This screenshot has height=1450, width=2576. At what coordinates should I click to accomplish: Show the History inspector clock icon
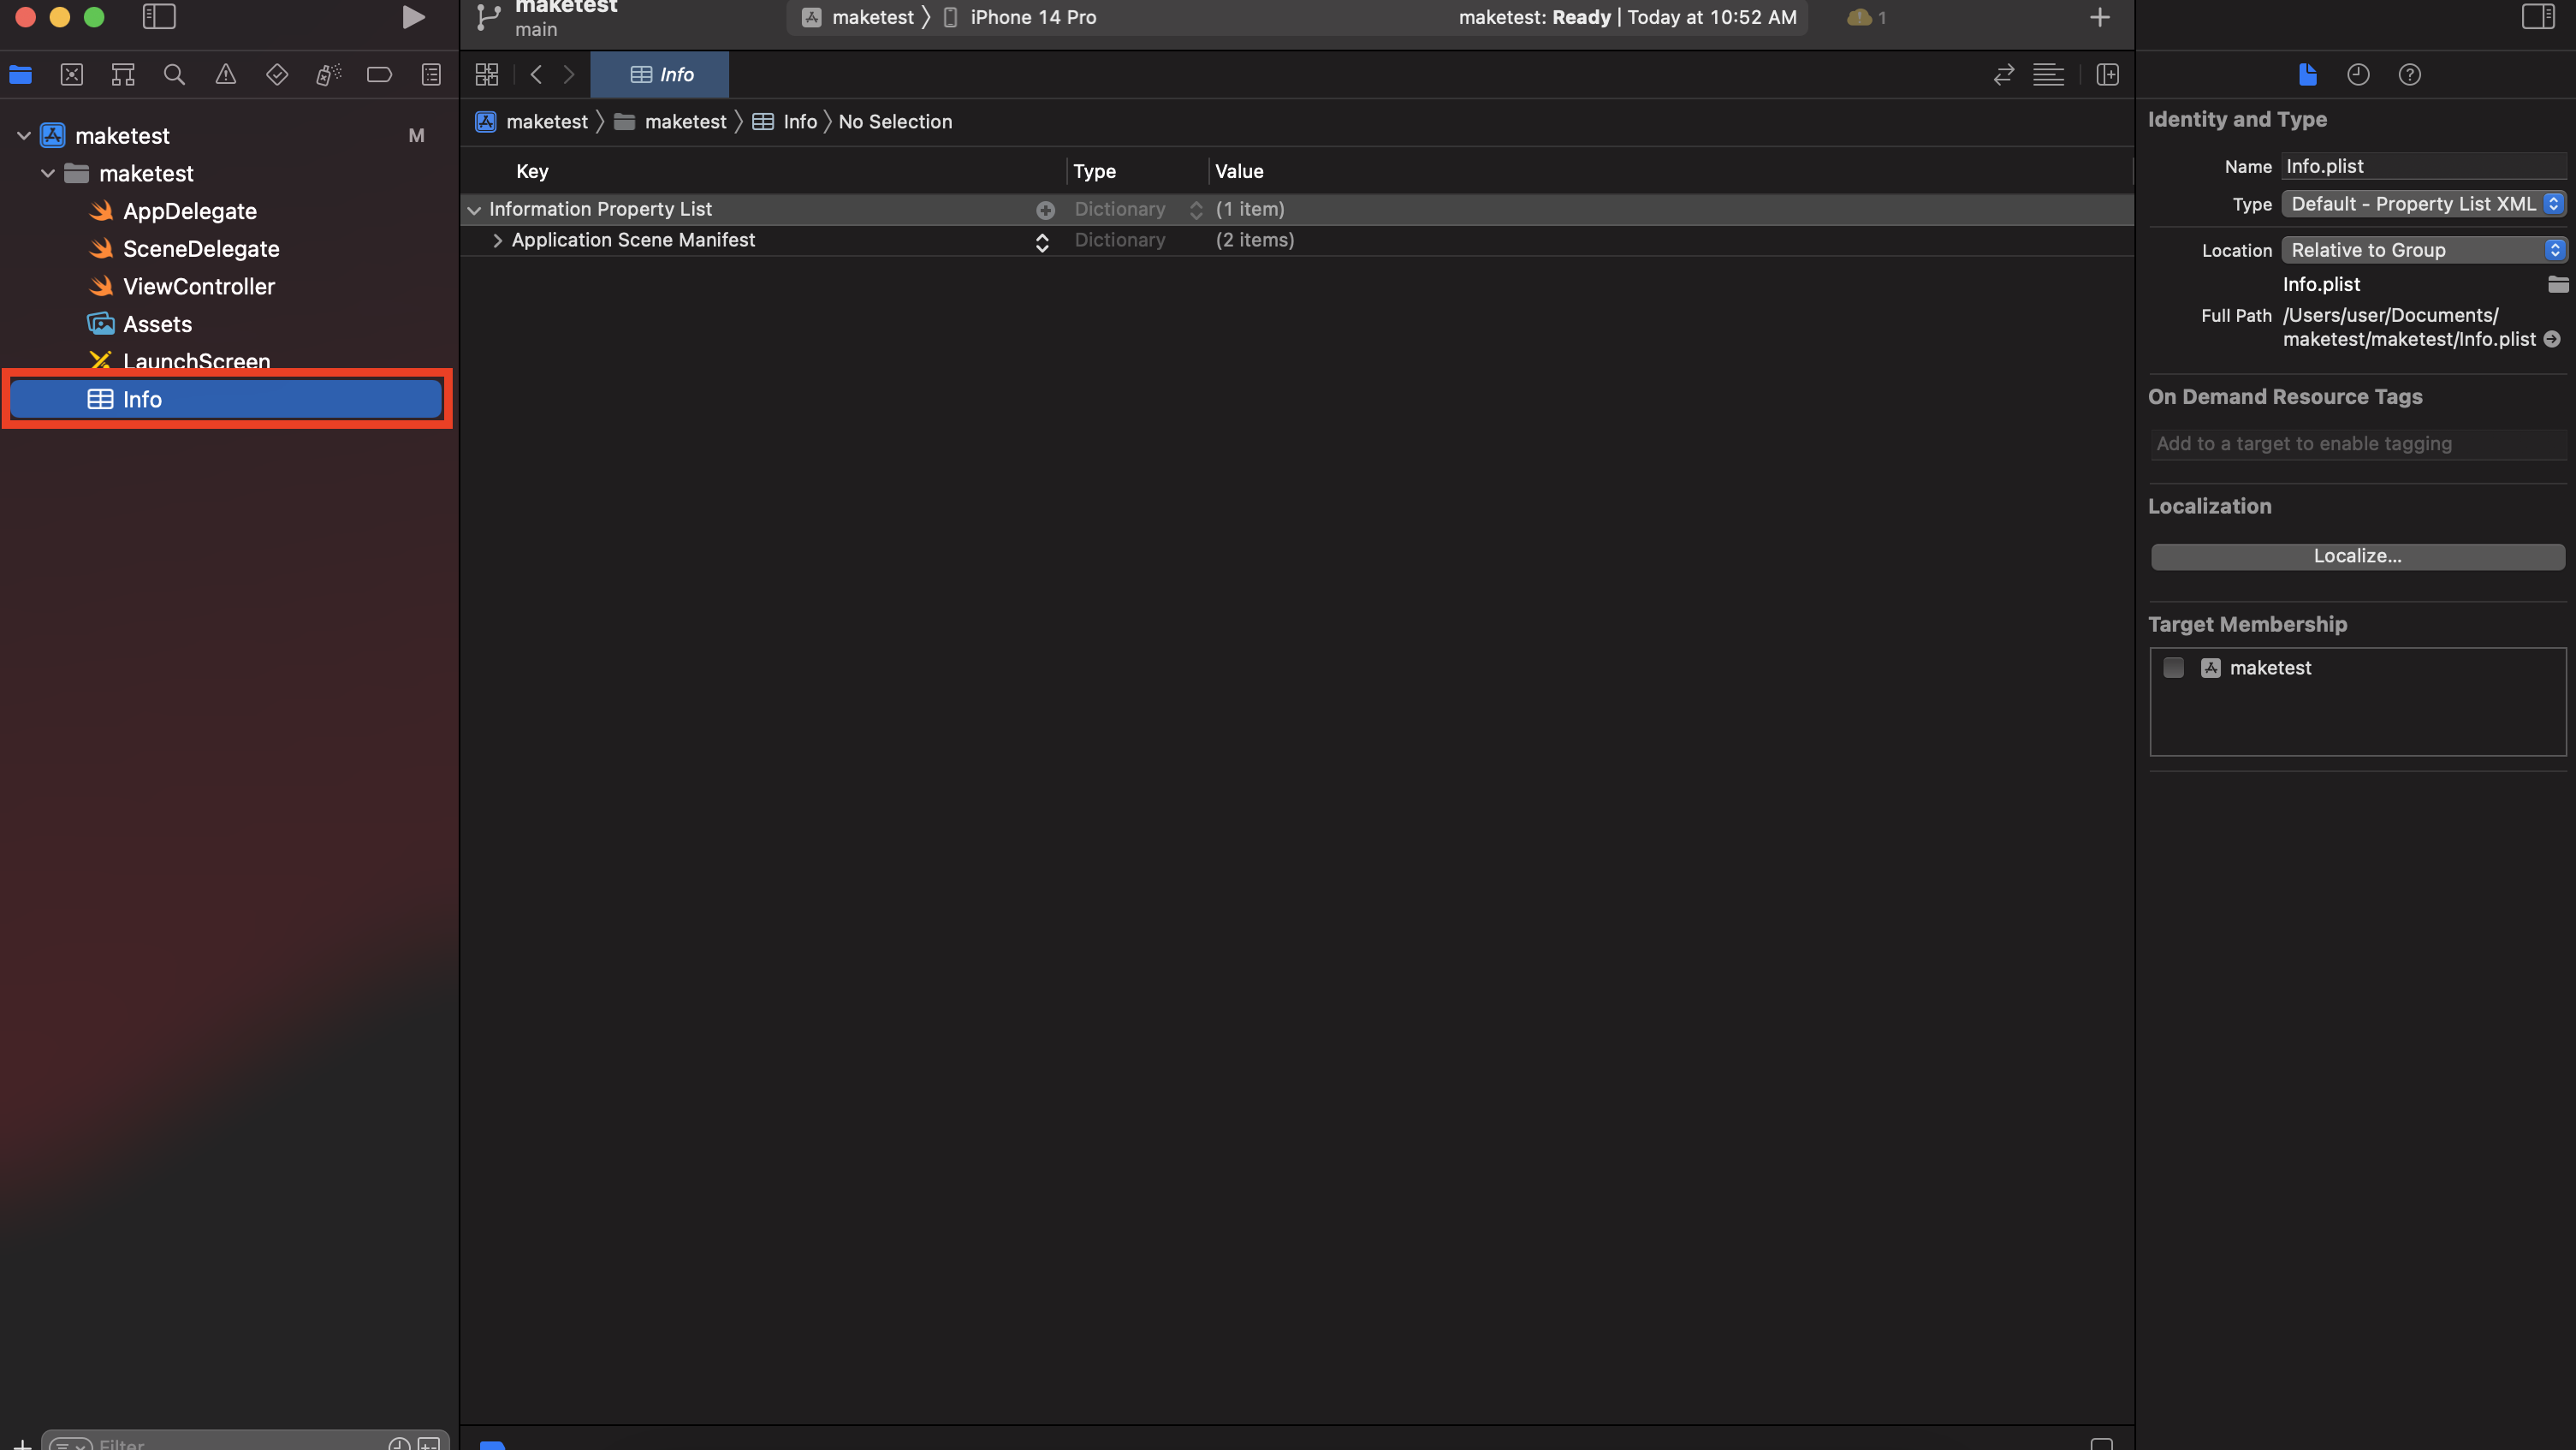[x=2358, y=75]
